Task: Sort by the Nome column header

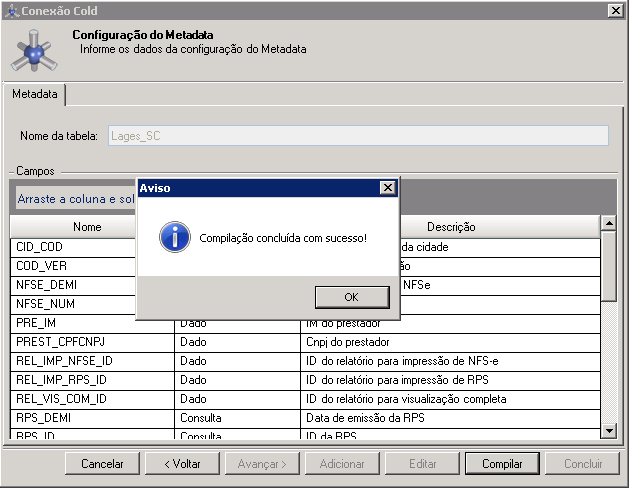Action: pyautogui.click(x=88, y=227)
